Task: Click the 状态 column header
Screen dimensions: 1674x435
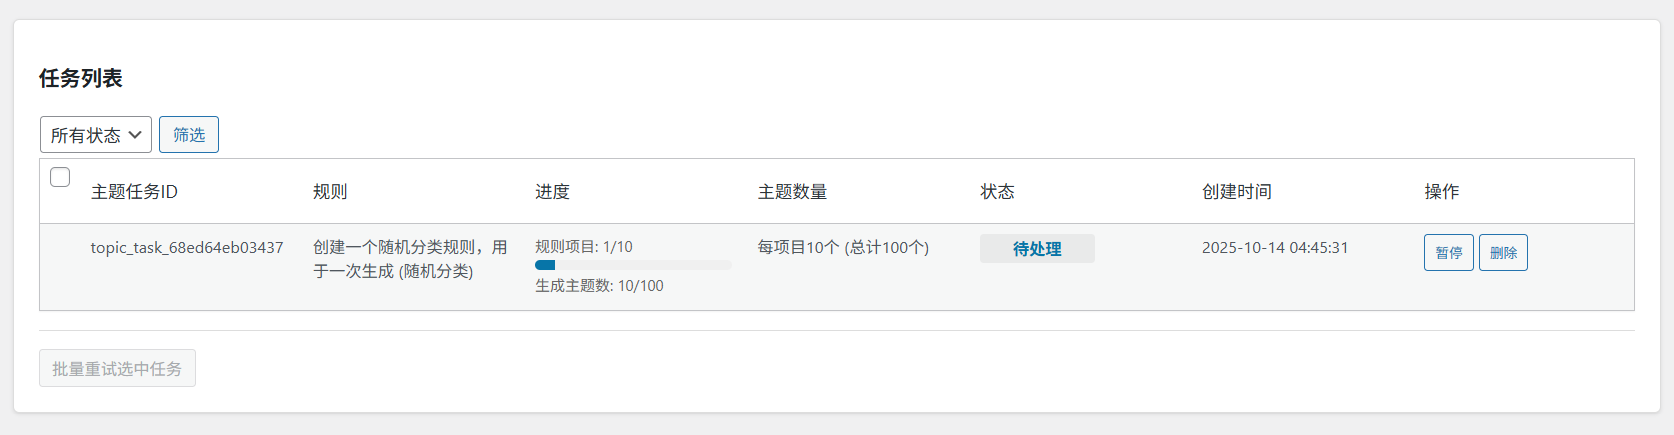Action: (x=997, y=192)
